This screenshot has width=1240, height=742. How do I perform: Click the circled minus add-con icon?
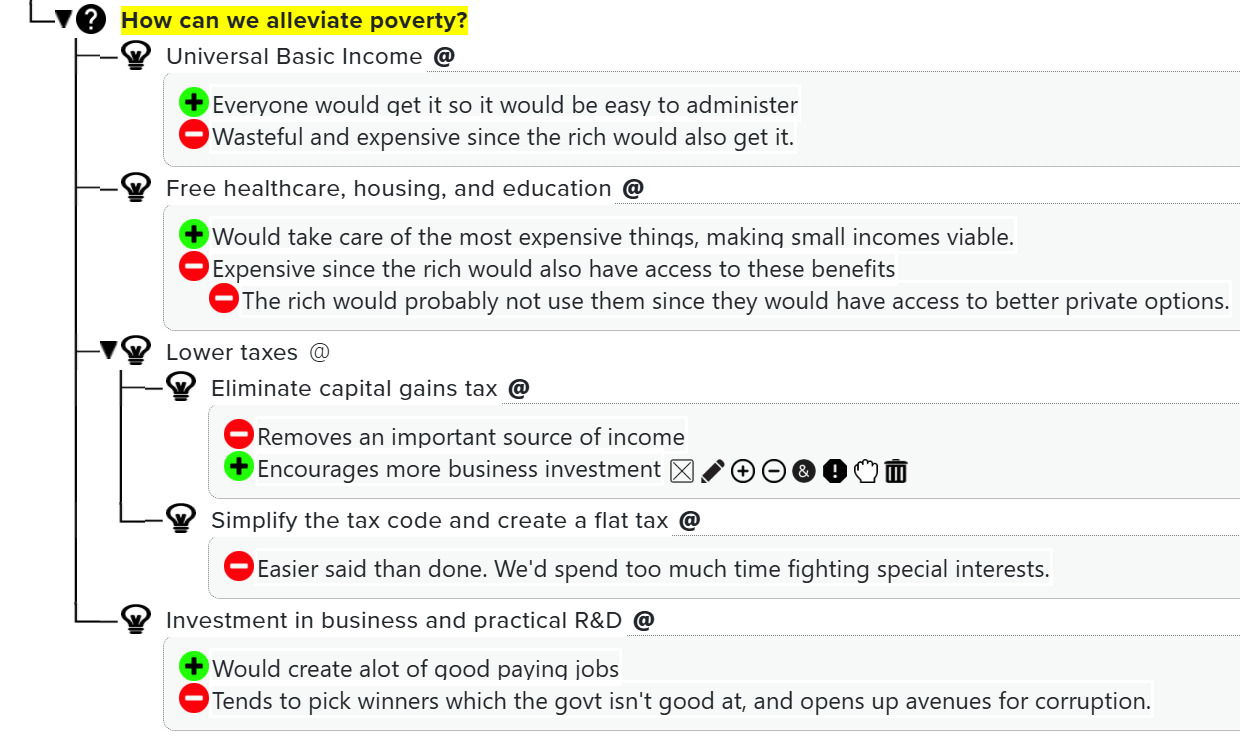pos(773,471)
